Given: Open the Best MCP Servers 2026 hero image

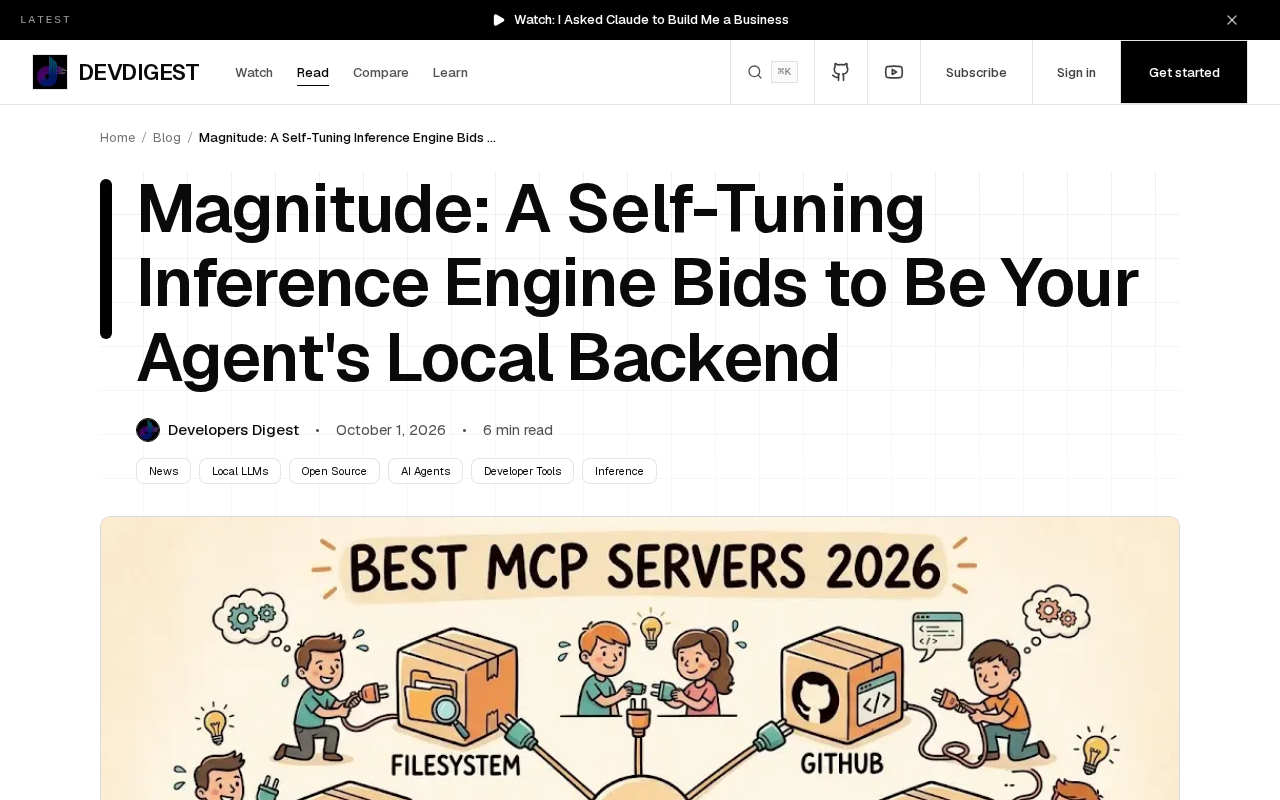Looking at the screenshot, I should 640,658.
